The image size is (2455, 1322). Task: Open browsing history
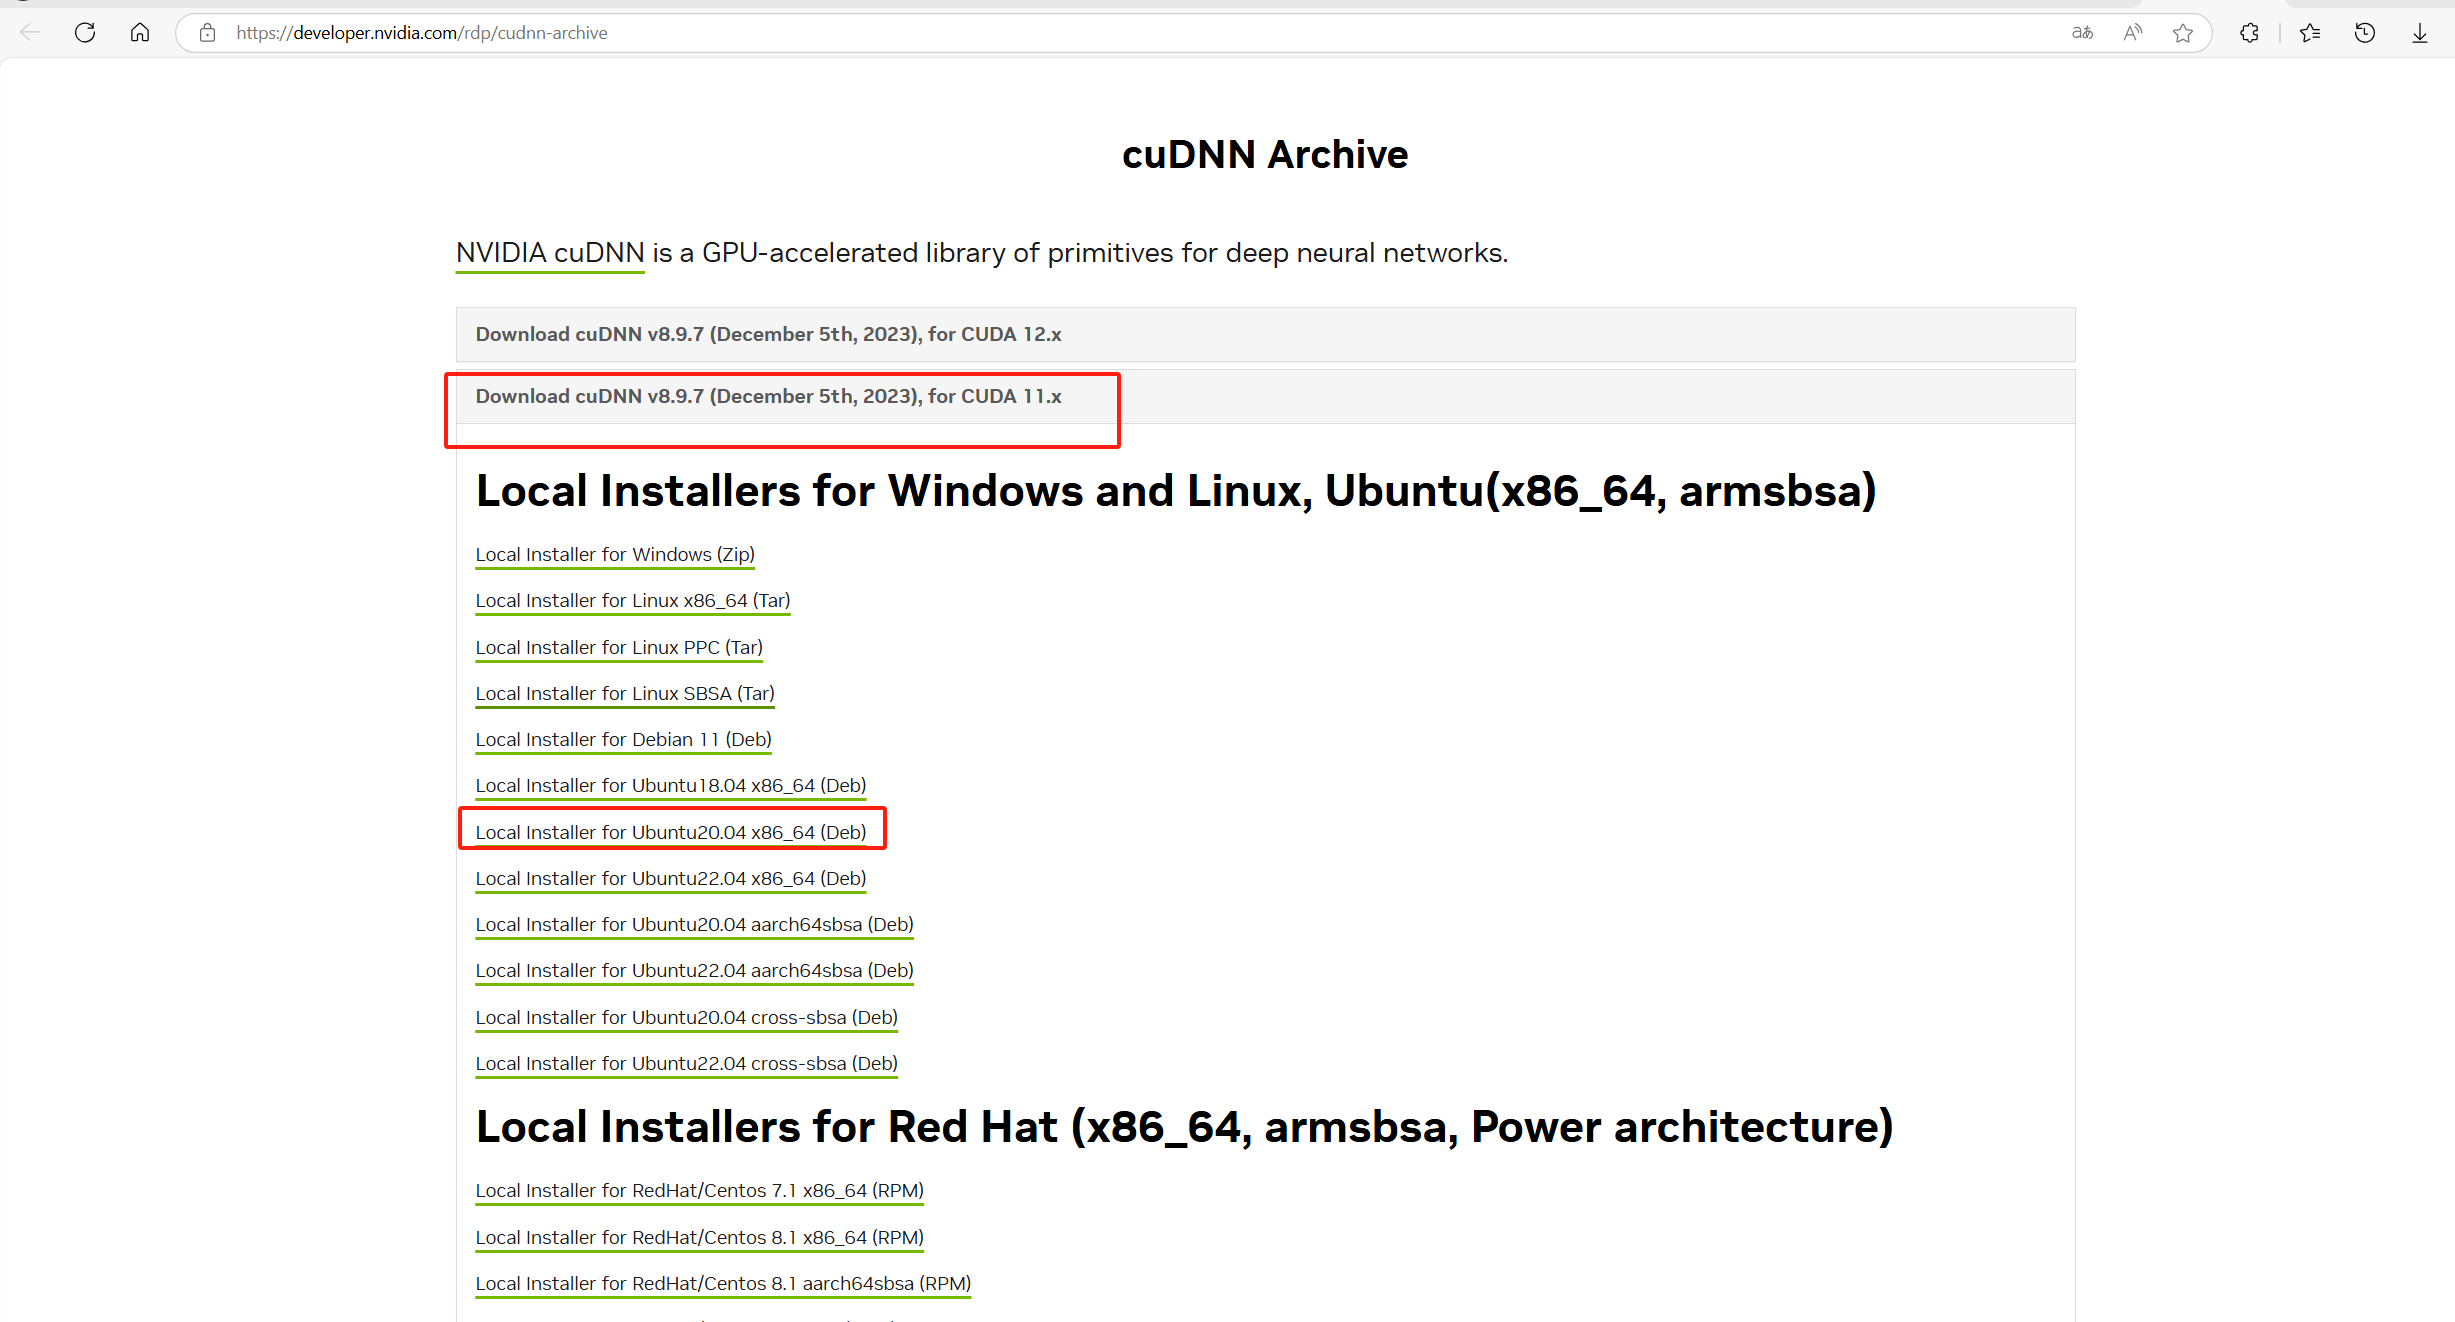pyautogui.click(x=2364, y=32)
